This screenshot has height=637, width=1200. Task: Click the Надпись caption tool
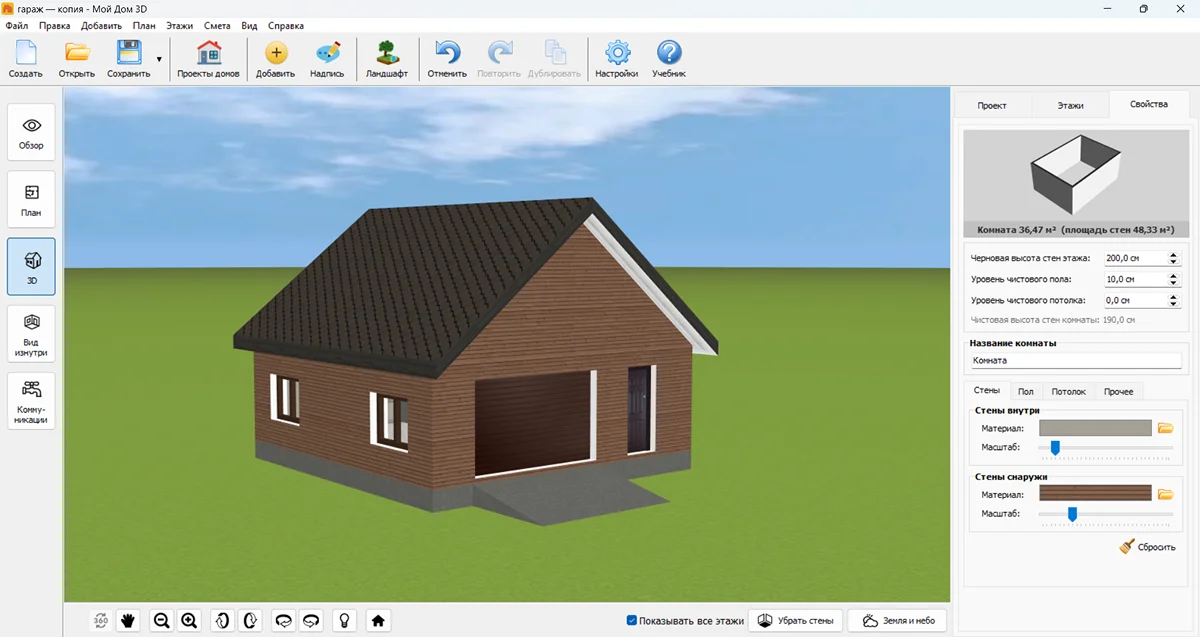pyautogui.click(x=327, y=60)
